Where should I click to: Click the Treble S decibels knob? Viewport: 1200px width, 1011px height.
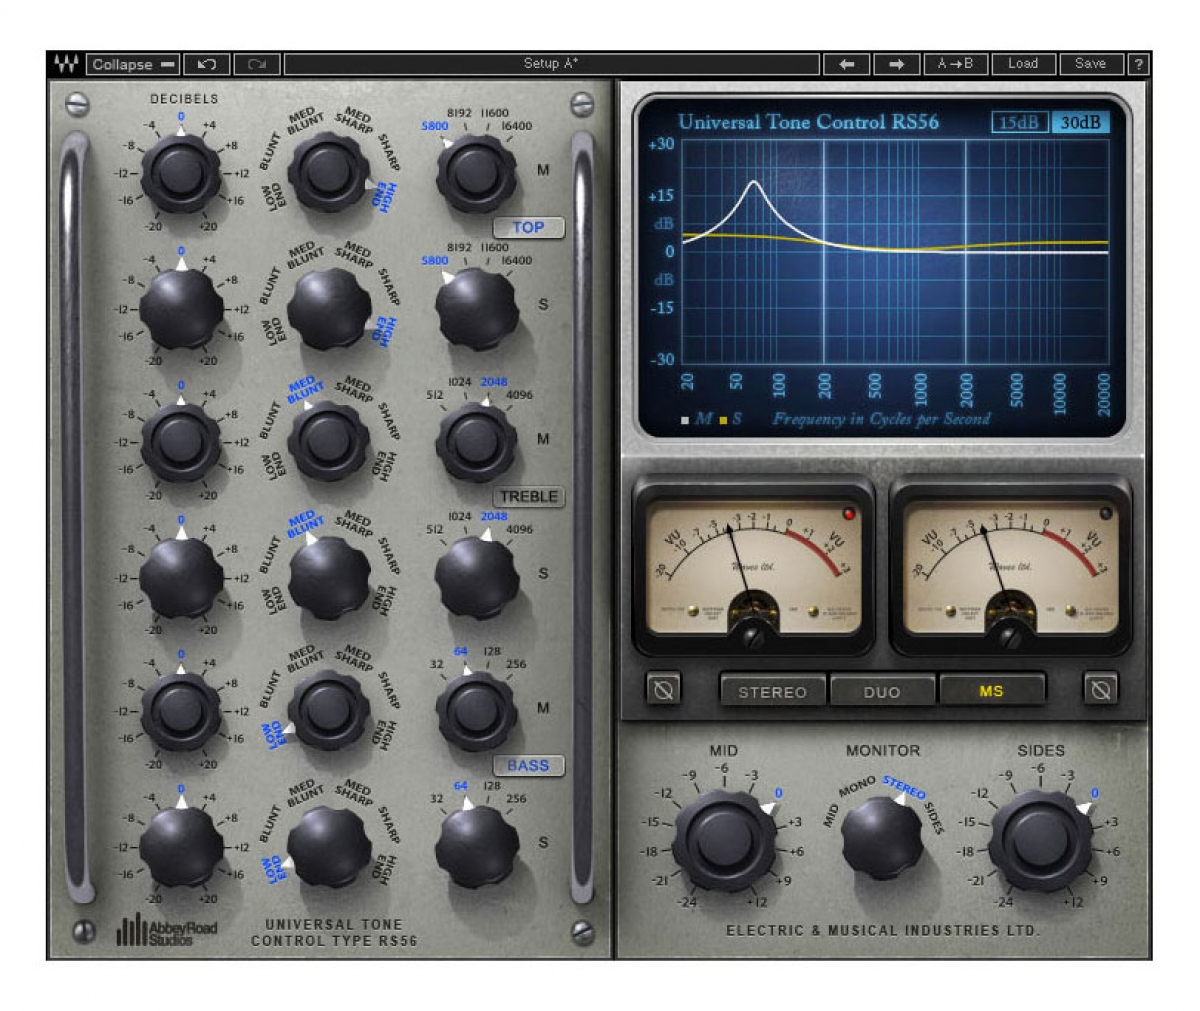point(181,576)
